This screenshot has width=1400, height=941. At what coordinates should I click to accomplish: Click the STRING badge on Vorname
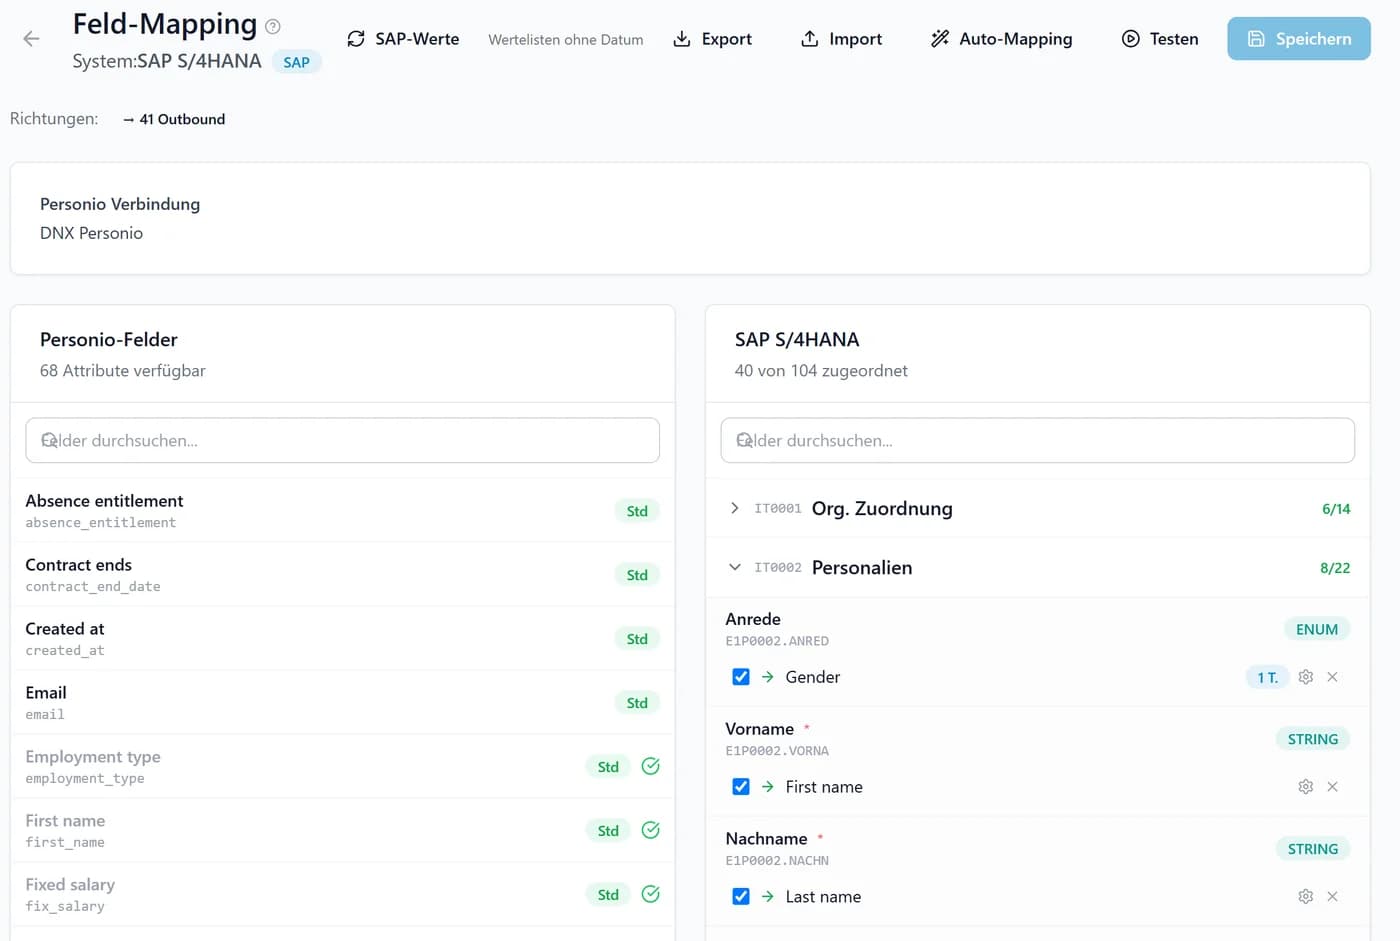(1312, 739)
